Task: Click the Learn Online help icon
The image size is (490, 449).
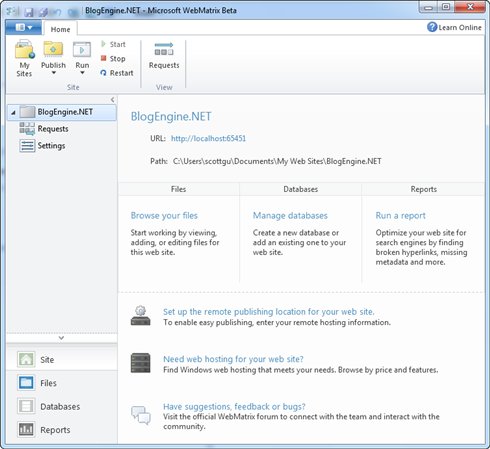Action: point(432,27)
